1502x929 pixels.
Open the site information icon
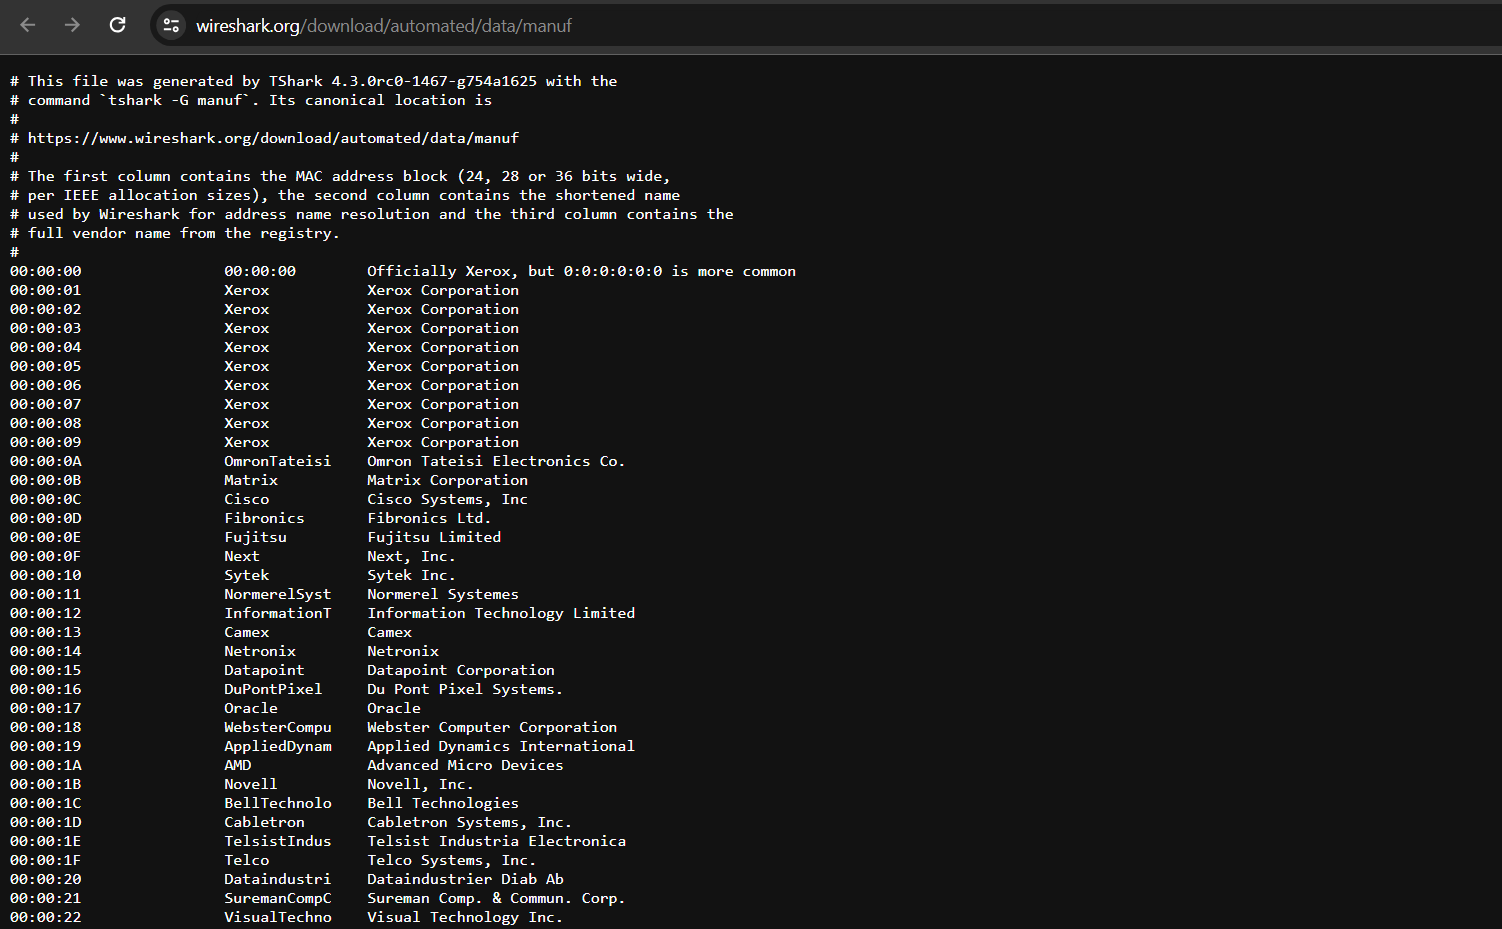pos(171,25)
